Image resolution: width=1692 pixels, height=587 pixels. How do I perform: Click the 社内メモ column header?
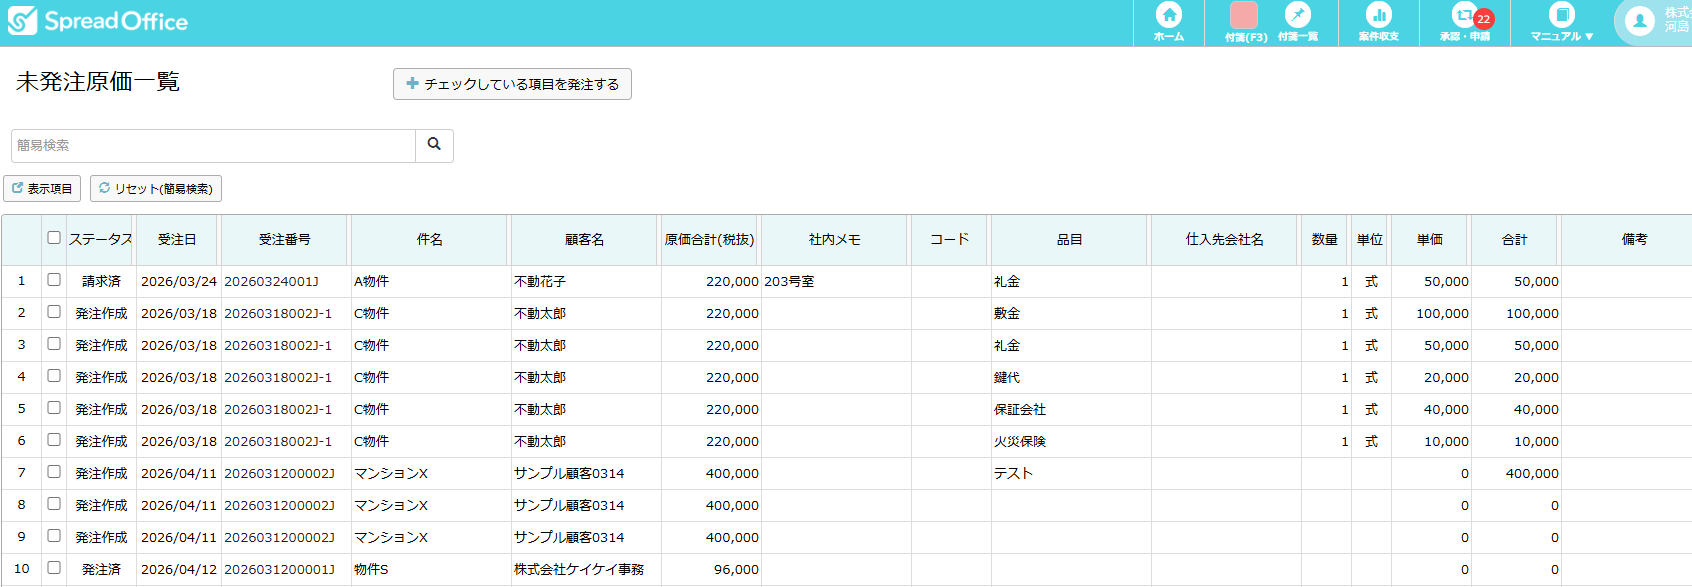[x=835, y=239]
